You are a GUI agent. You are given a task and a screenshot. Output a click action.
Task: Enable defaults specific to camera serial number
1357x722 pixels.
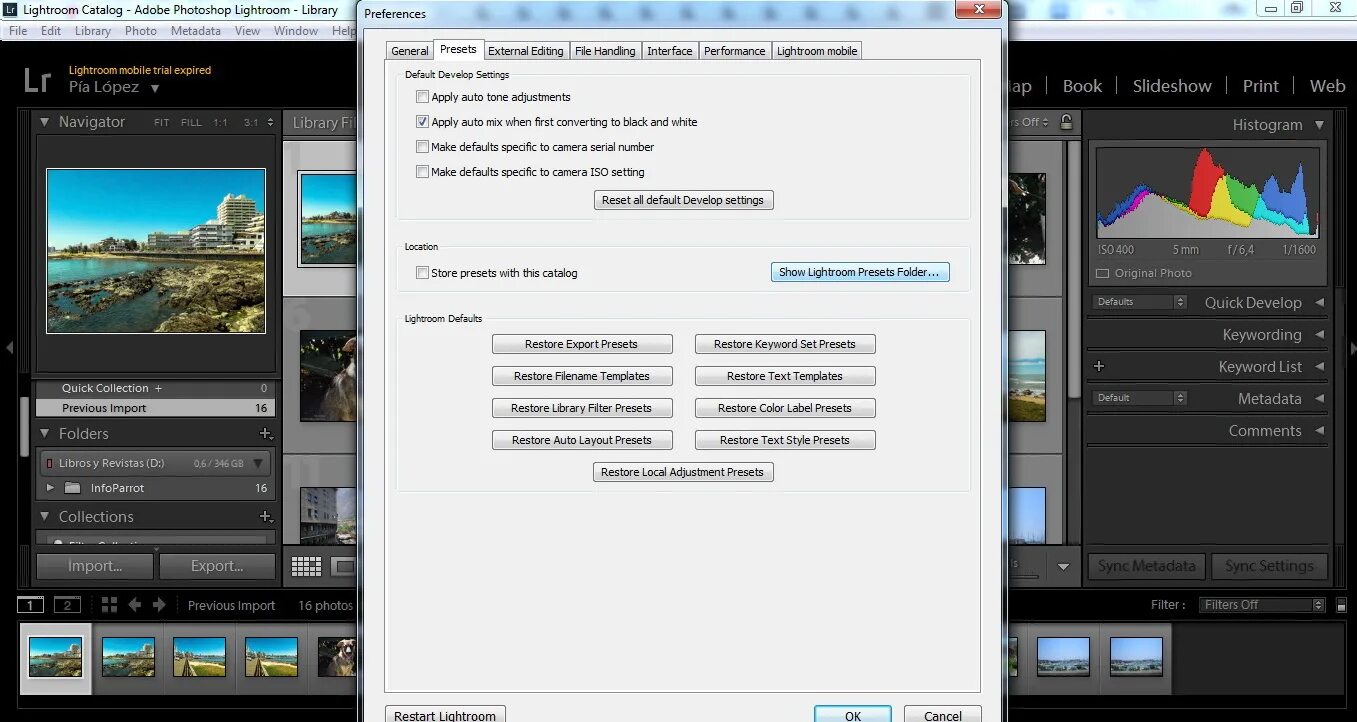click(422, 147)
